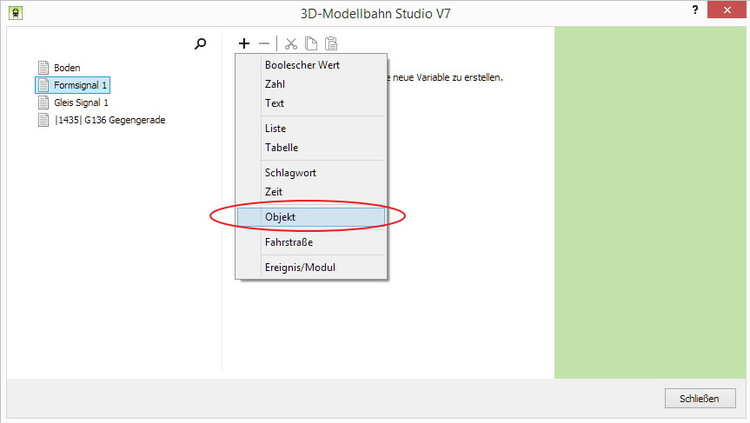Click the app train icon in title bar
Image resolution: width=750 pixels, height=423 pixels.
pos(16,13)
